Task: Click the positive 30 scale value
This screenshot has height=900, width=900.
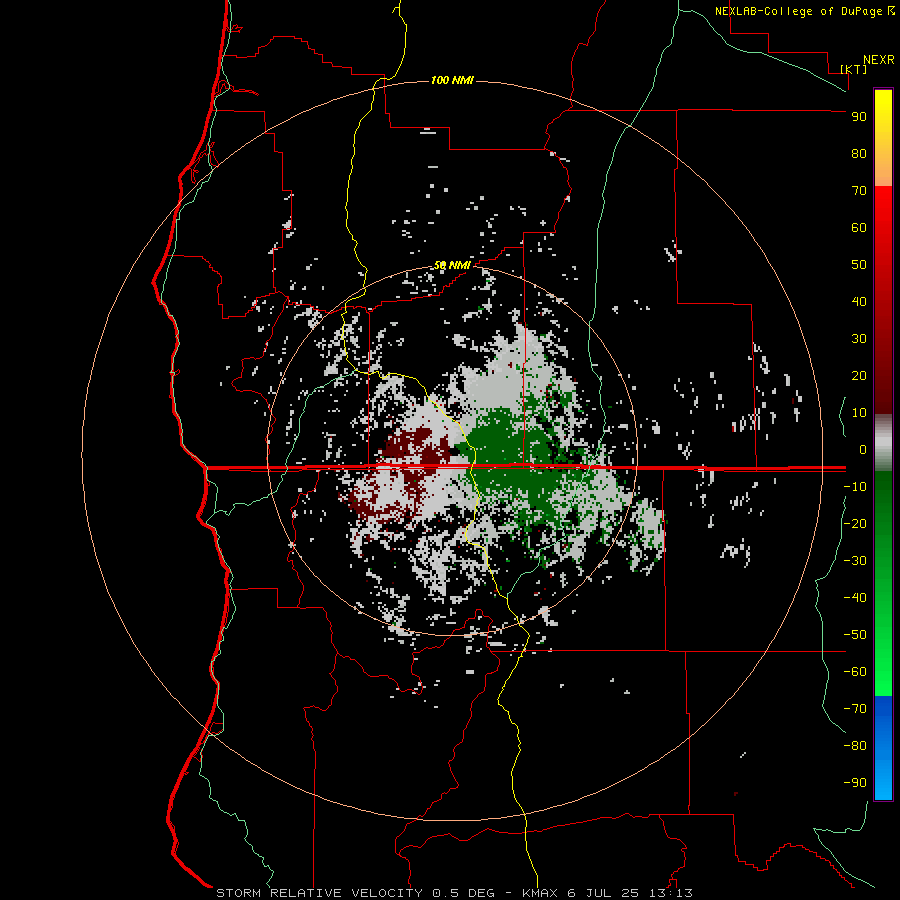Action: click(859, 339)
